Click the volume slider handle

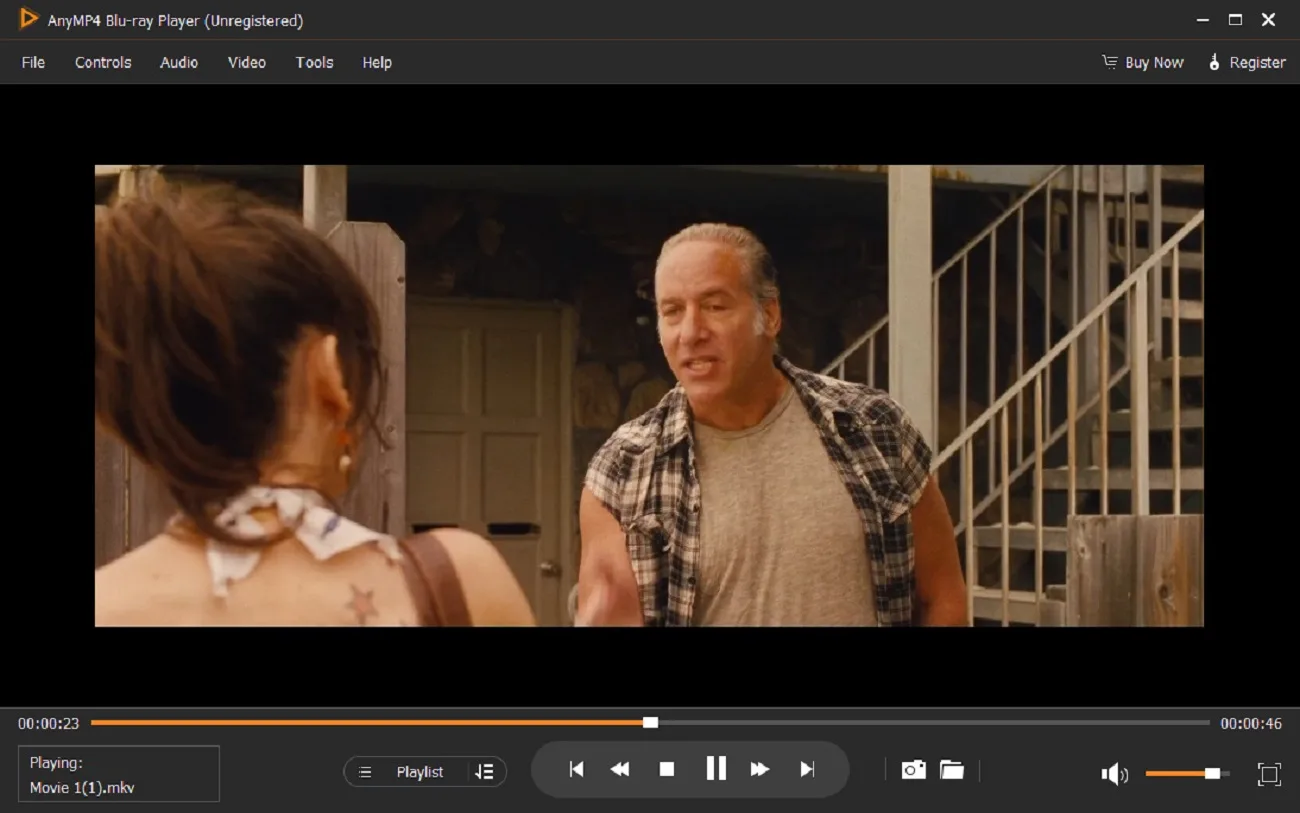(1212, 773)
